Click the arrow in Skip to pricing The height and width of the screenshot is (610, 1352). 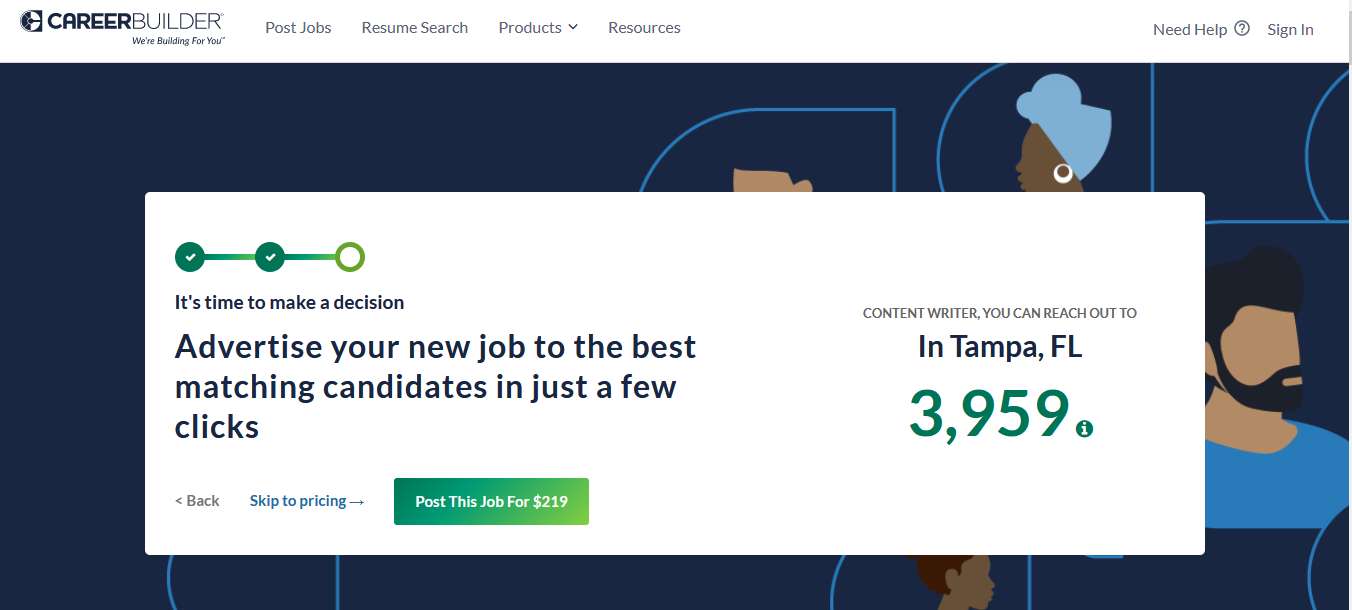(357, 501)
